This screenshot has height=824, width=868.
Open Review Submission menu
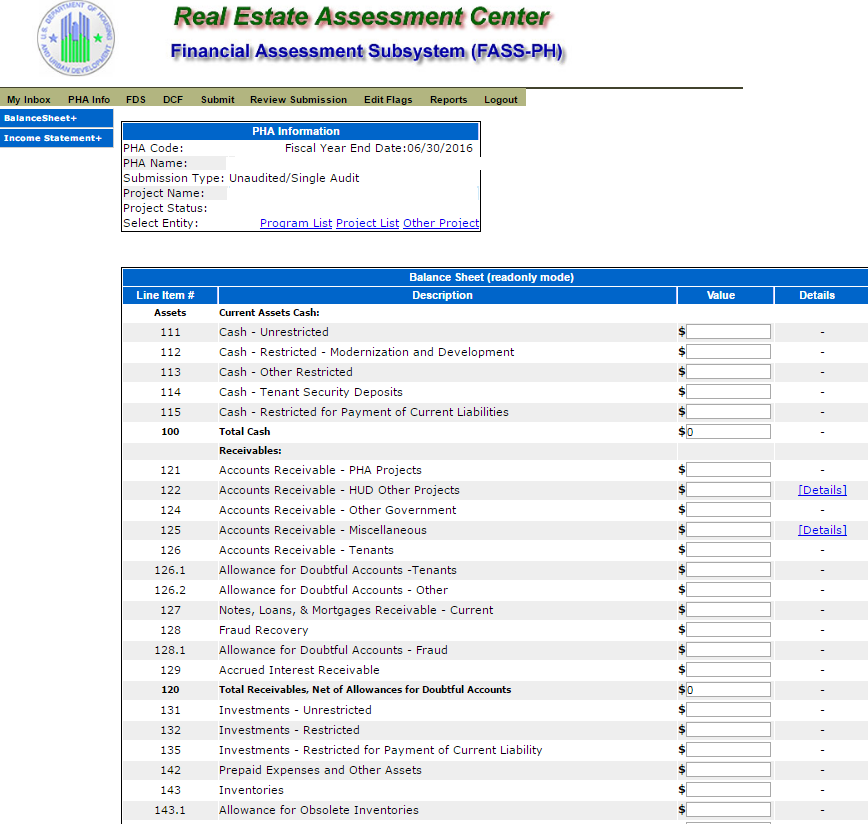(298, 100)
